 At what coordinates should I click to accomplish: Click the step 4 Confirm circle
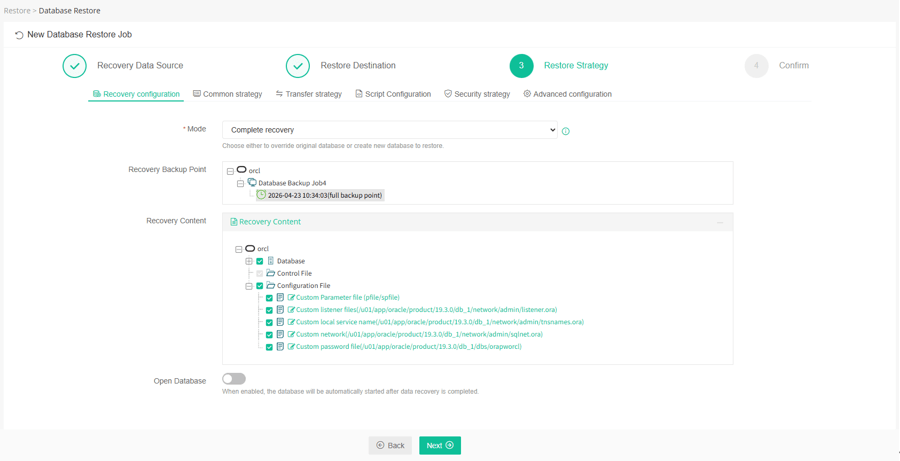(757, 66)
